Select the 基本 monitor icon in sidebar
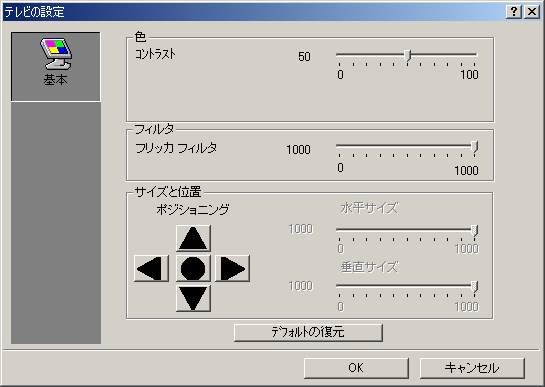Image resolution: width=545 pixels, height=387 pixels. point(56,53)
